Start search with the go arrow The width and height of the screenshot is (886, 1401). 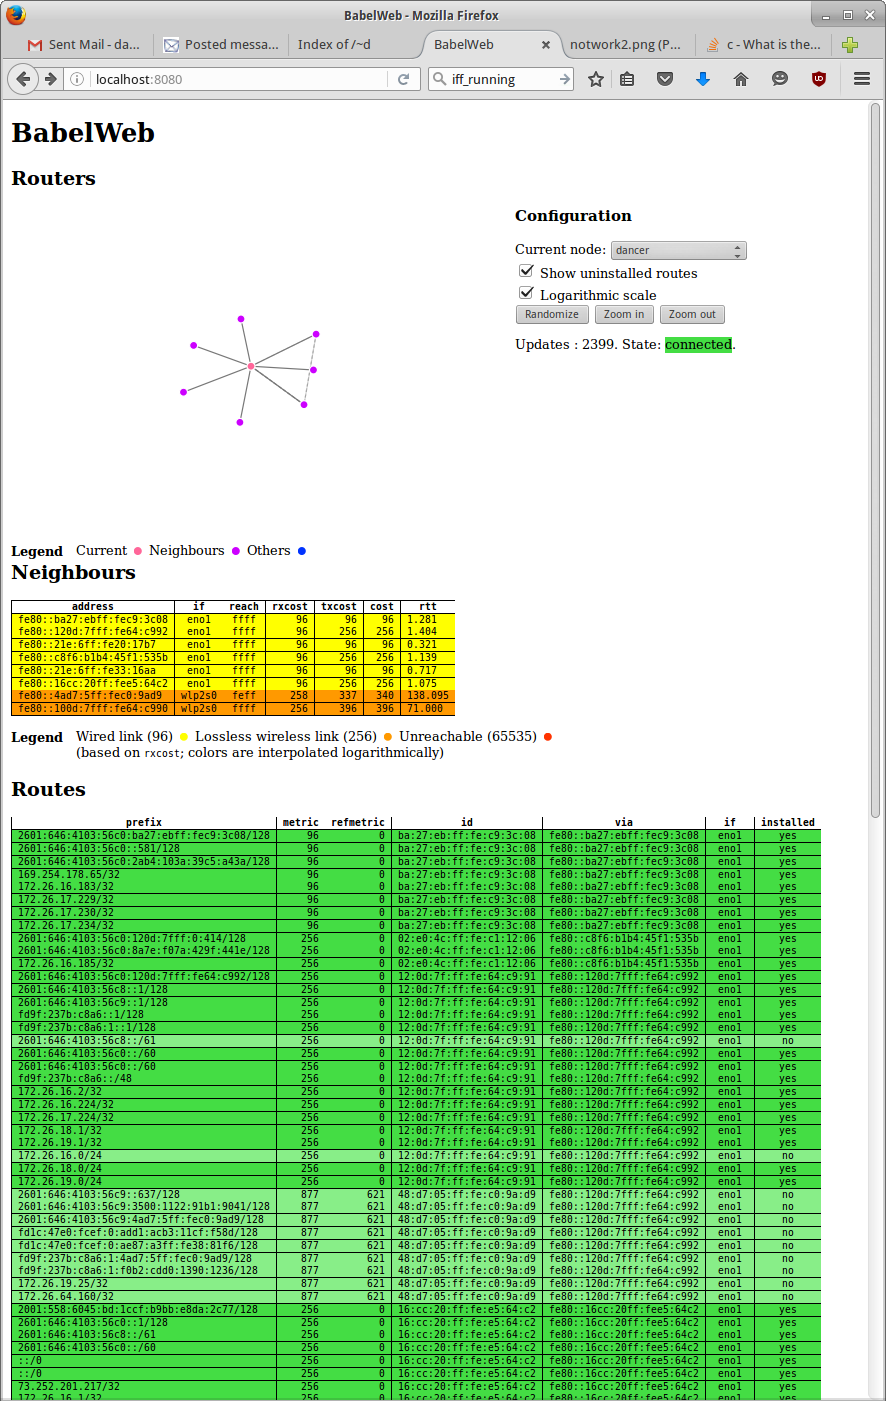pyautogui.click(x=565, y=79)
